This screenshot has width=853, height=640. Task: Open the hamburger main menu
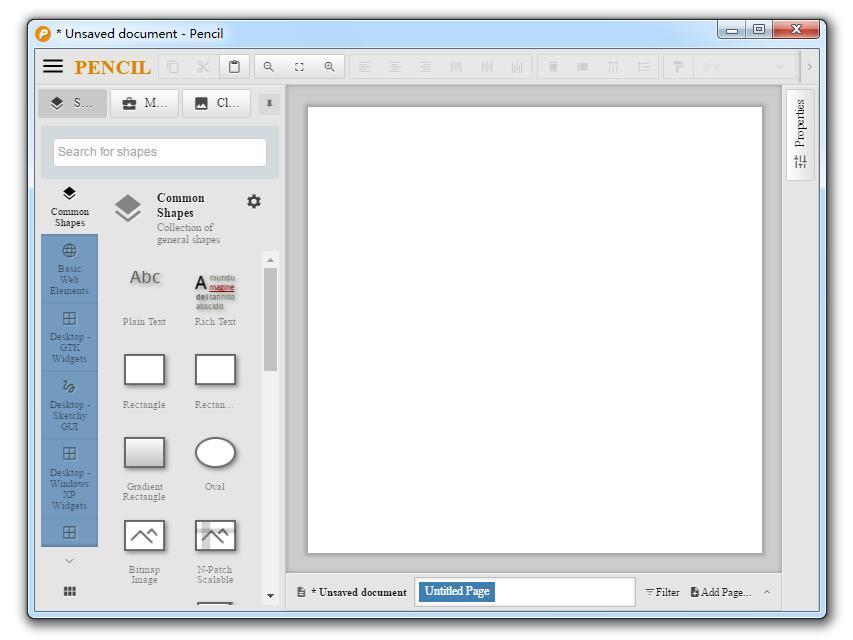tap(53, 66)
